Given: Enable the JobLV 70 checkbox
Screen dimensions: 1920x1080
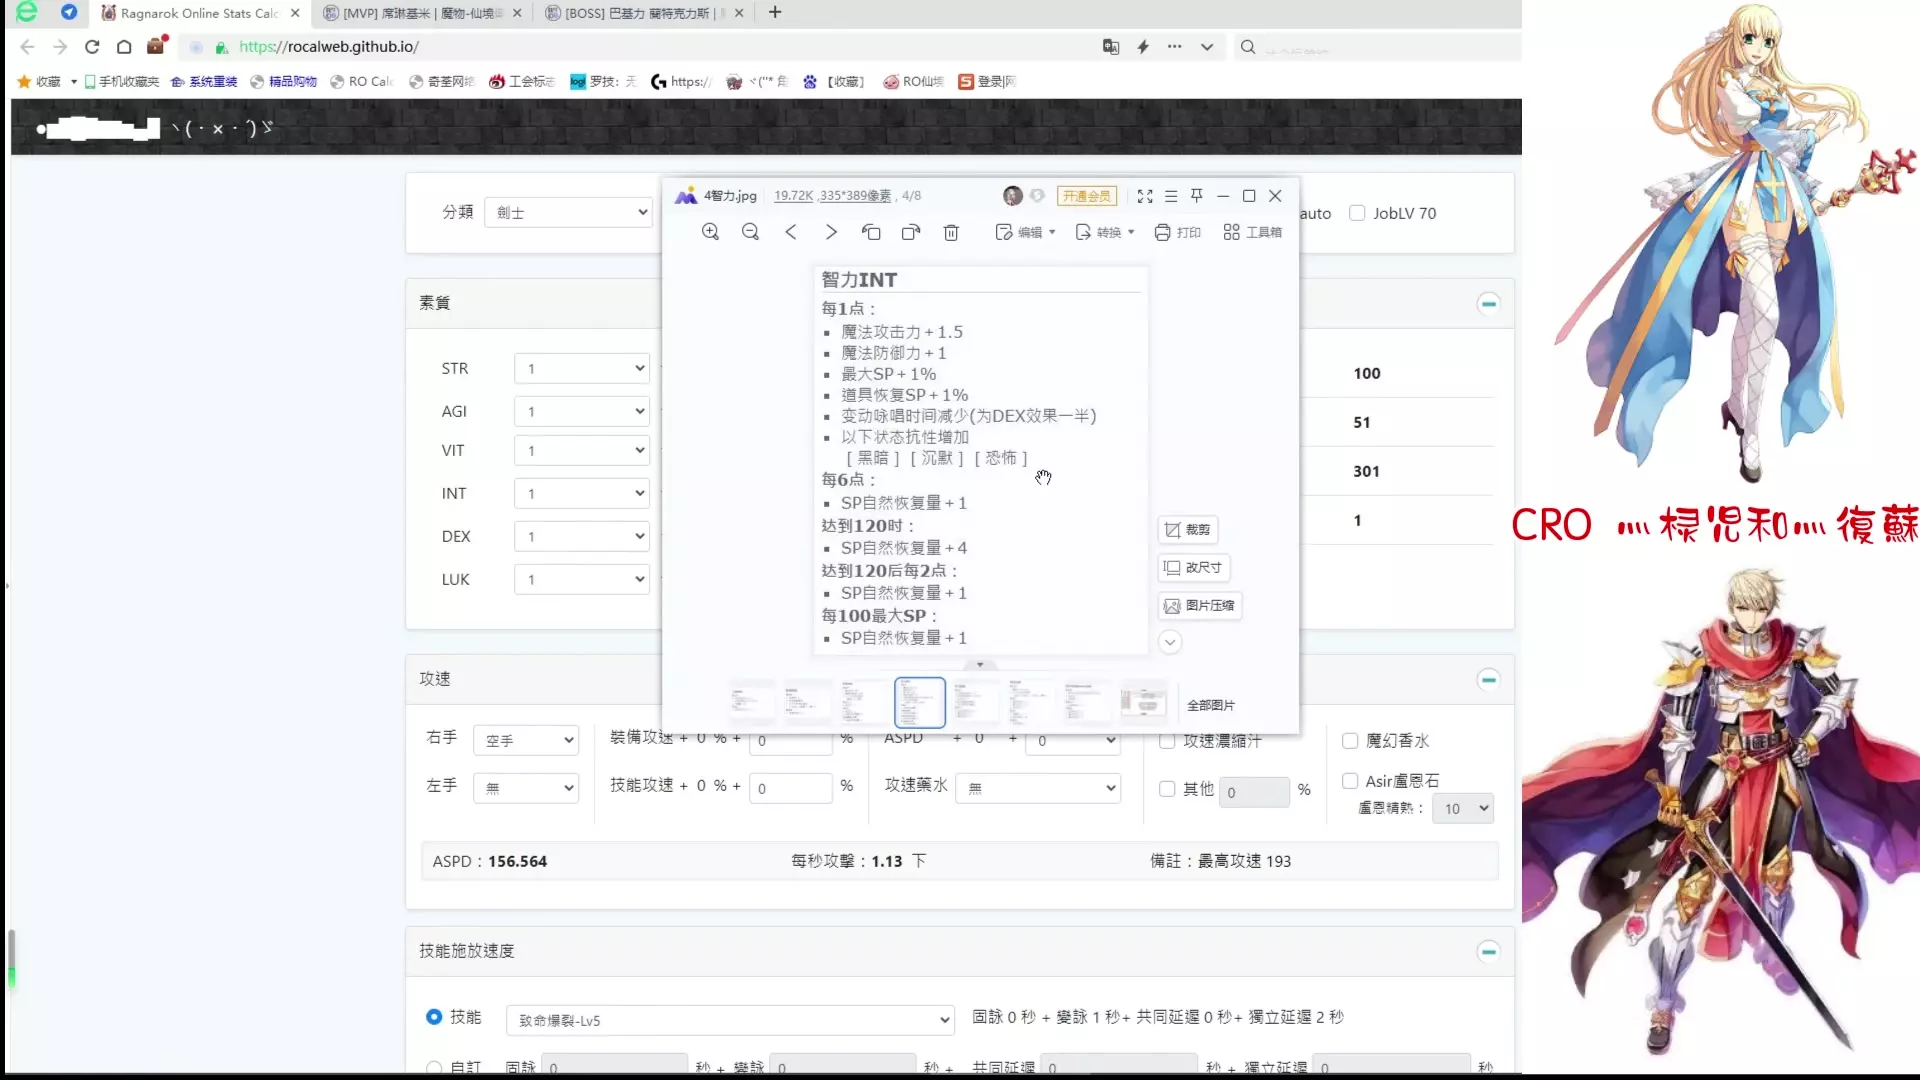Looking at the screenshot, I should point(1357,213).
